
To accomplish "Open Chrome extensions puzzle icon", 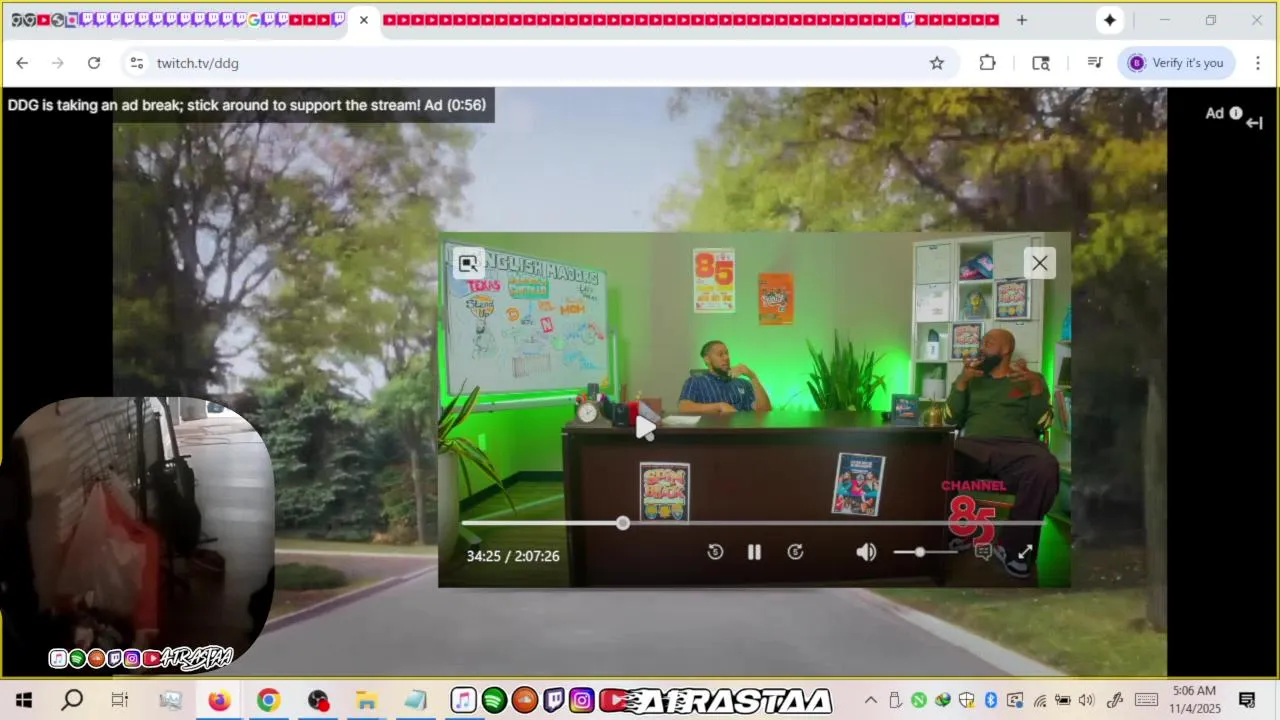I will tap(988, 63).
